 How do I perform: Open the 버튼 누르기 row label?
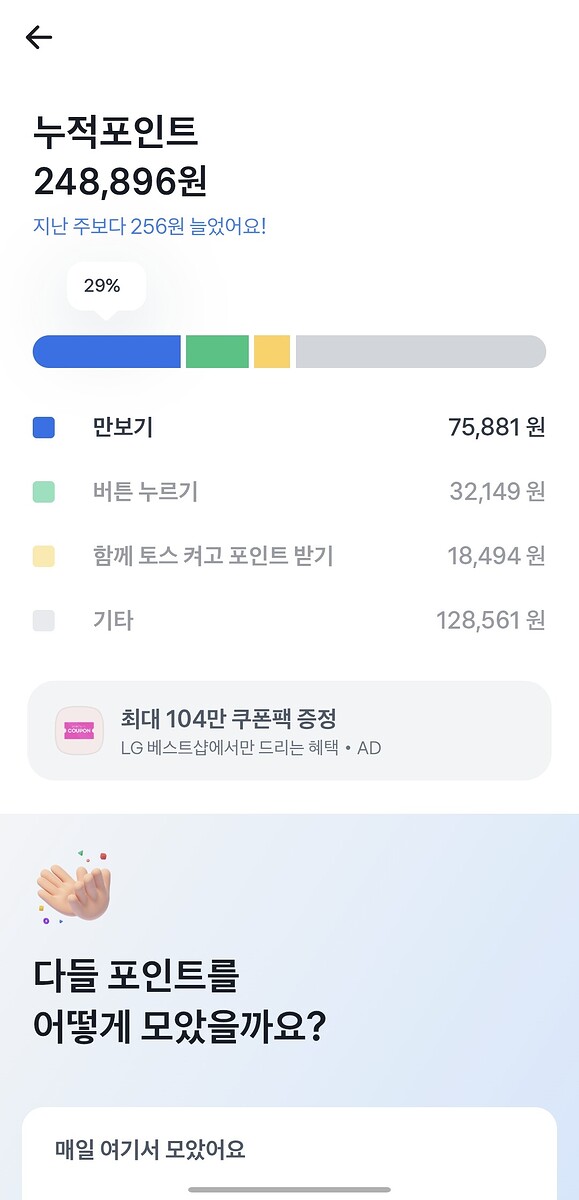pos(145,492)
